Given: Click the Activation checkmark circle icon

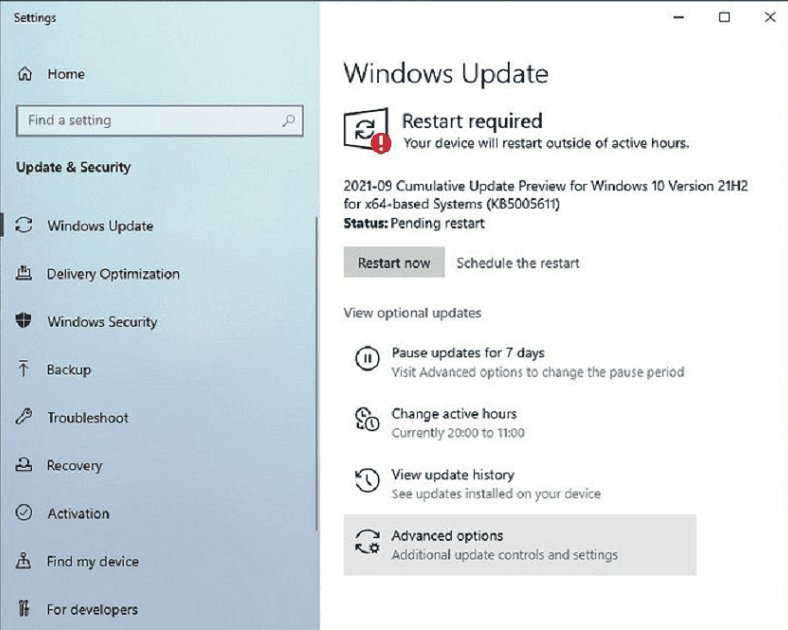Looking at the screenshot, I should tap(24, 513).
